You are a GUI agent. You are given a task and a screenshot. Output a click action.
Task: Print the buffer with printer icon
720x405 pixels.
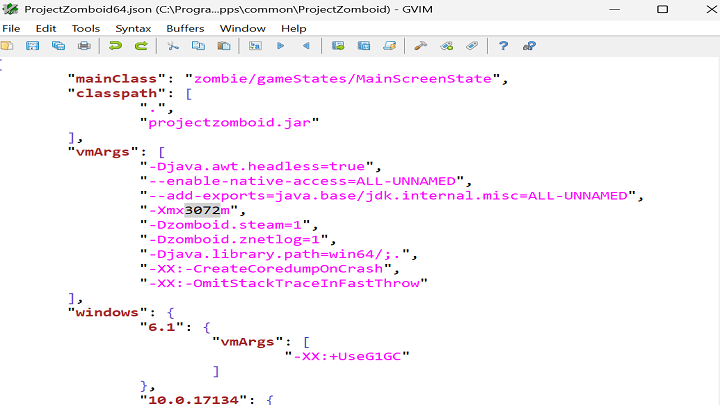coord(84,46)
